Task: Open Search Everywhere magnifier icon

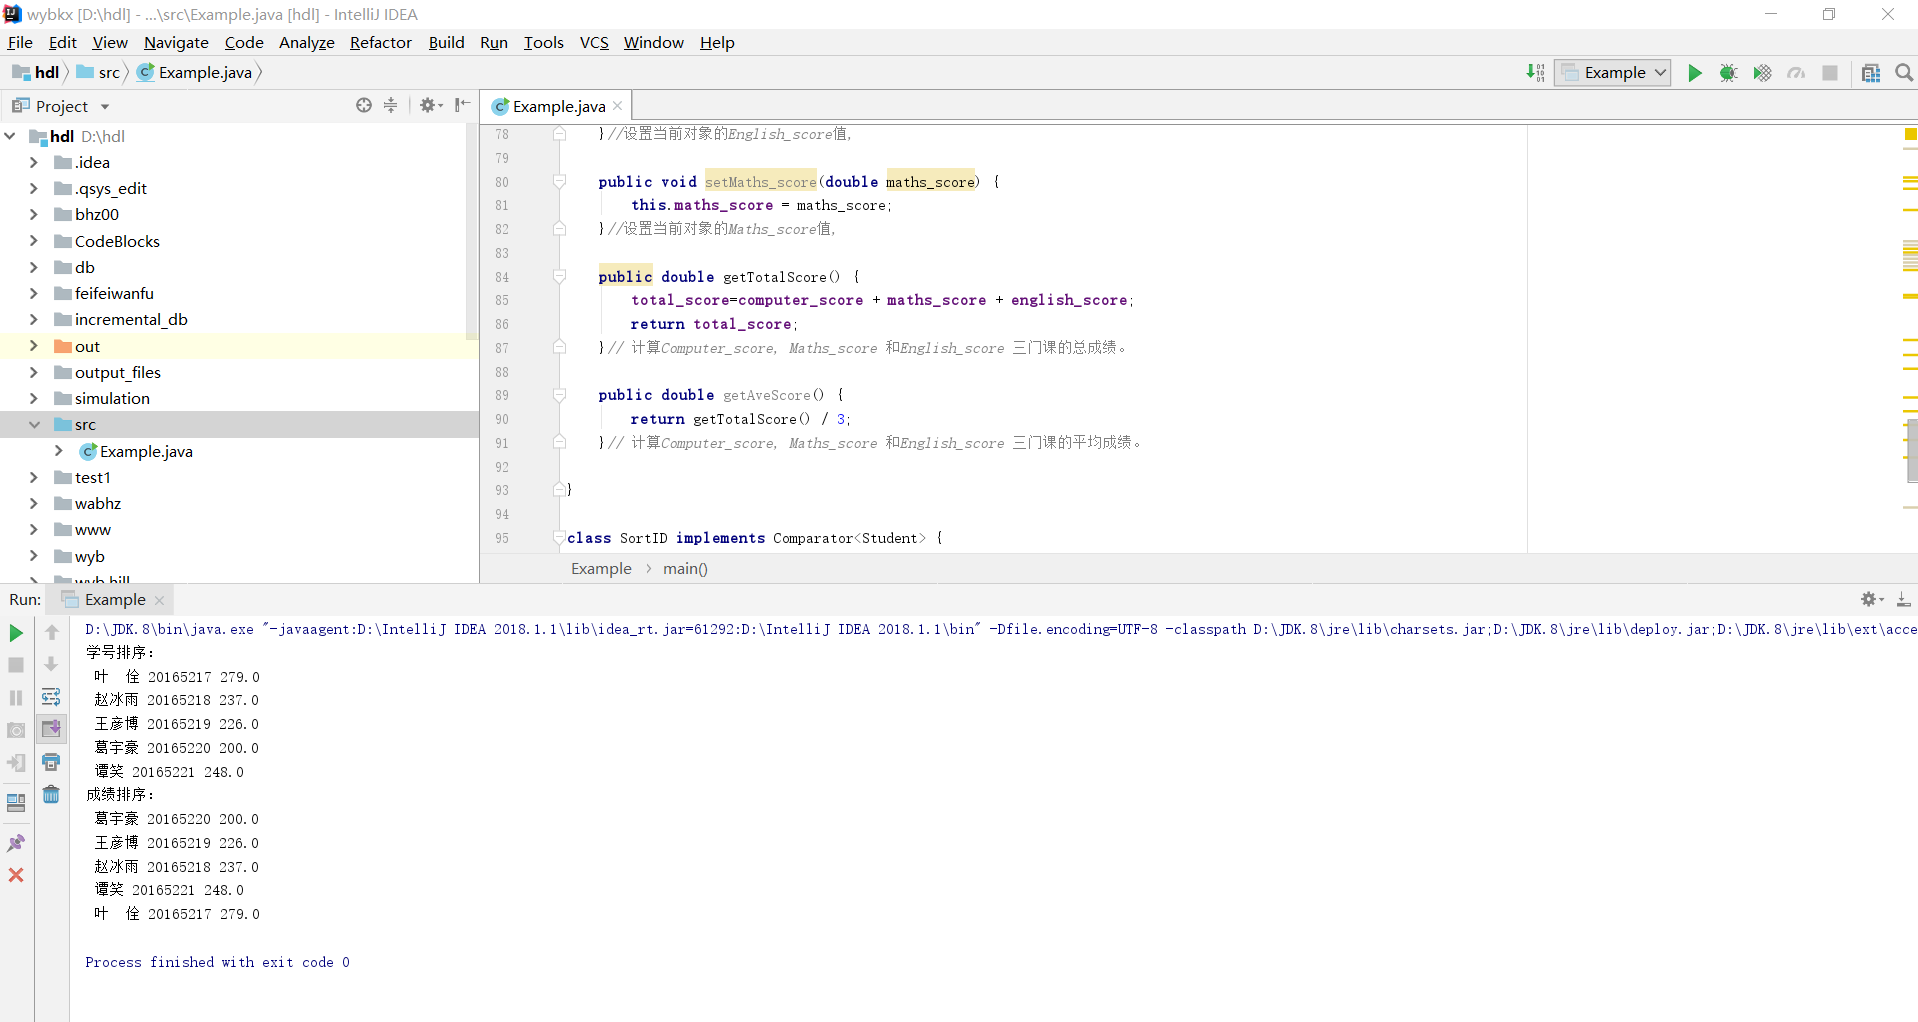Action: pyautogui.click(x=1904, y=73)
